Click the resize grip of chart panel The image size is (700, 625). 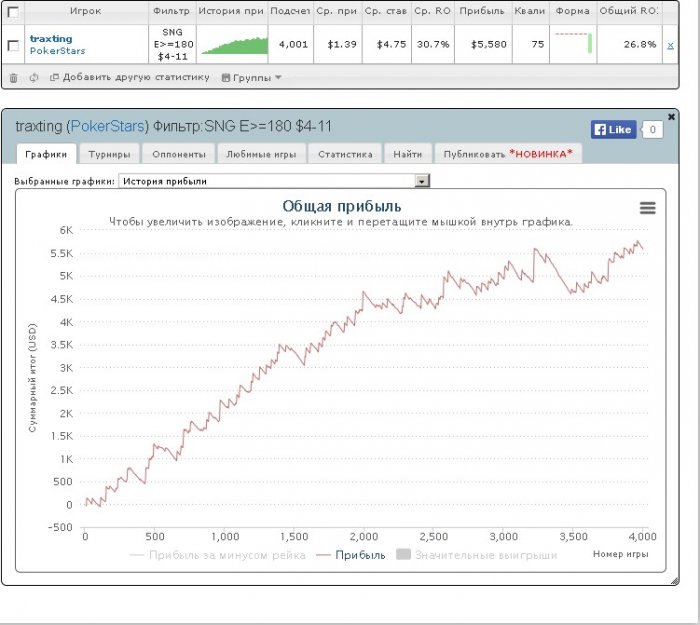(x=675, y=580)
